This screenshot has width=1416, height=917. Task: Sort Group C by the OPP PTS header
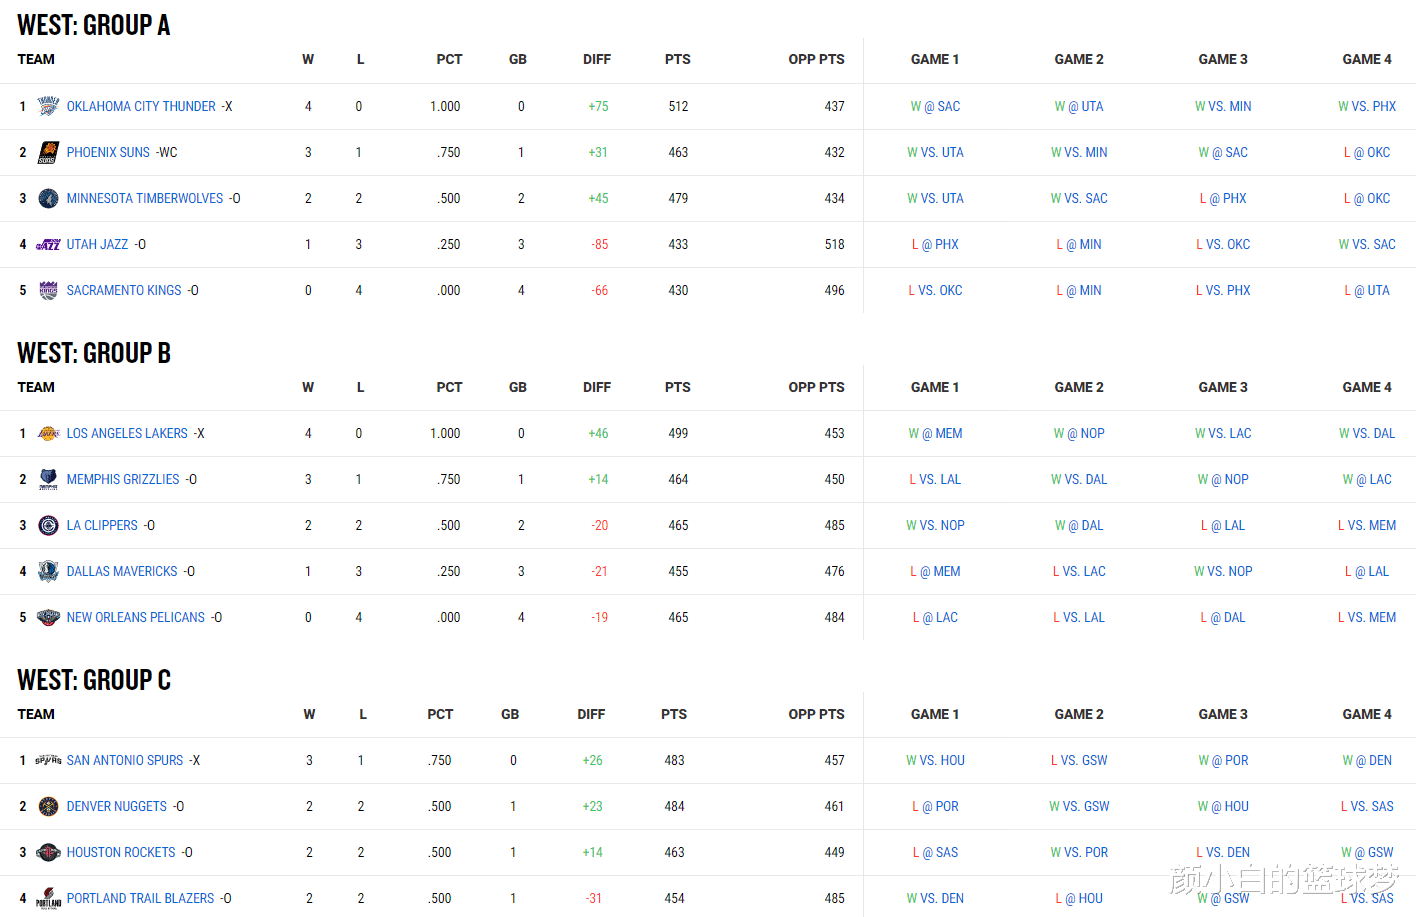(816, 714)
